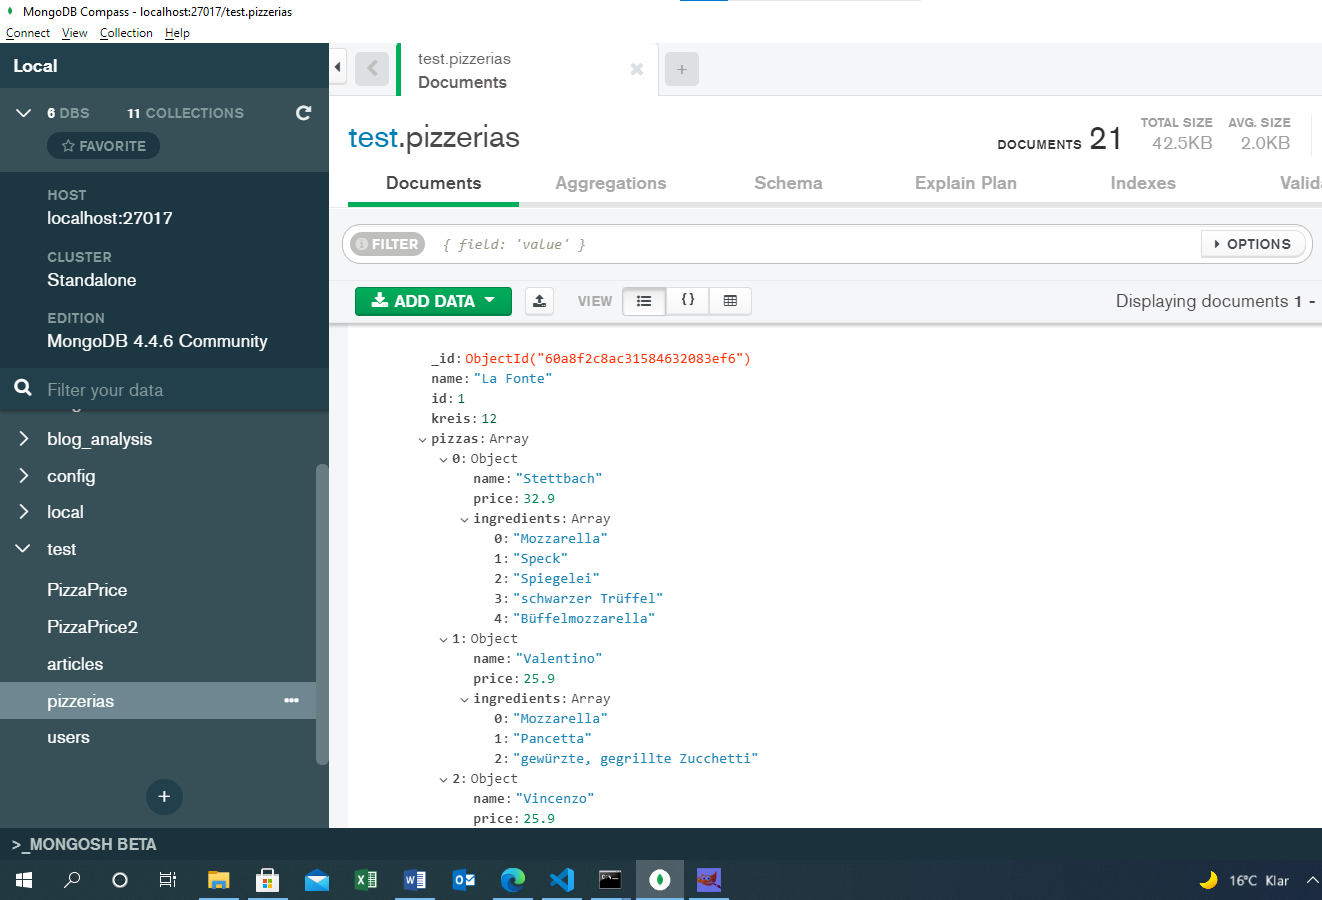Expand query OPTIONS
Viewport: 1322px width, 900px height.
[1253, 244]
